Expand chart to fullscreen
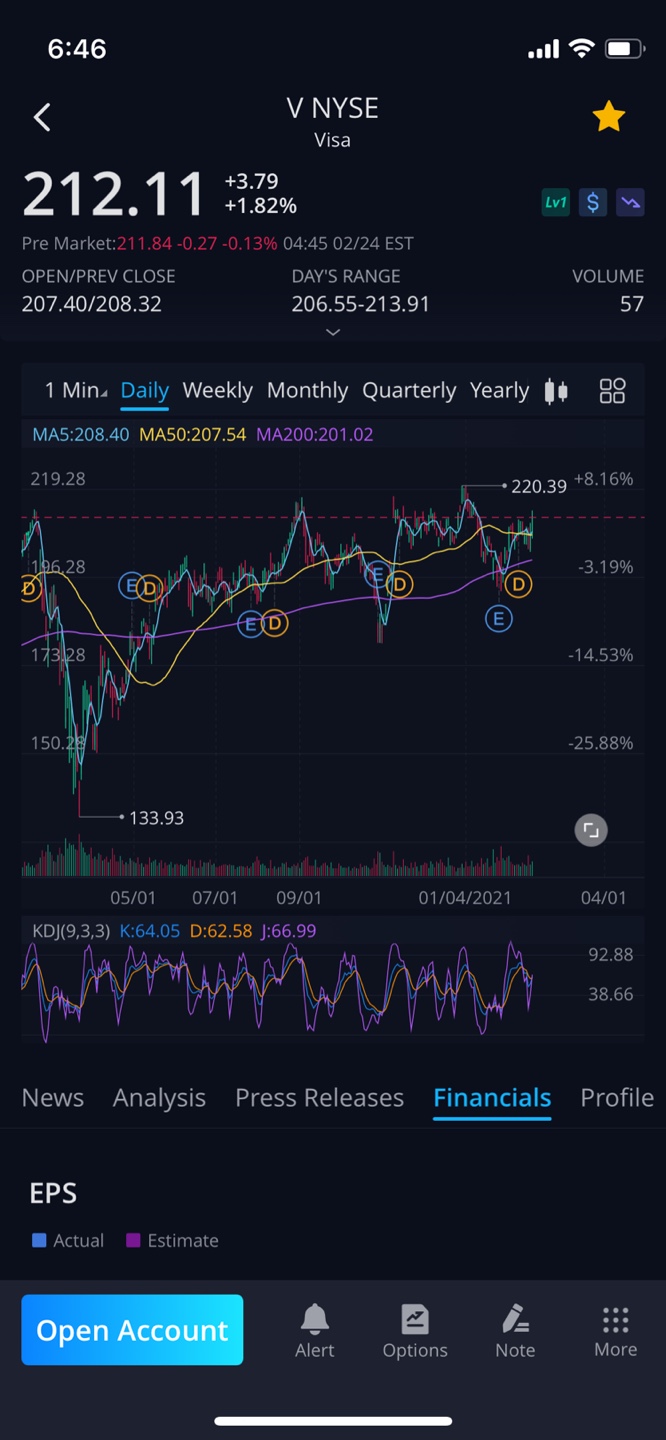The width and height of the screenshot is (666, 1440). pyautogui.click(x=591, y=830)
